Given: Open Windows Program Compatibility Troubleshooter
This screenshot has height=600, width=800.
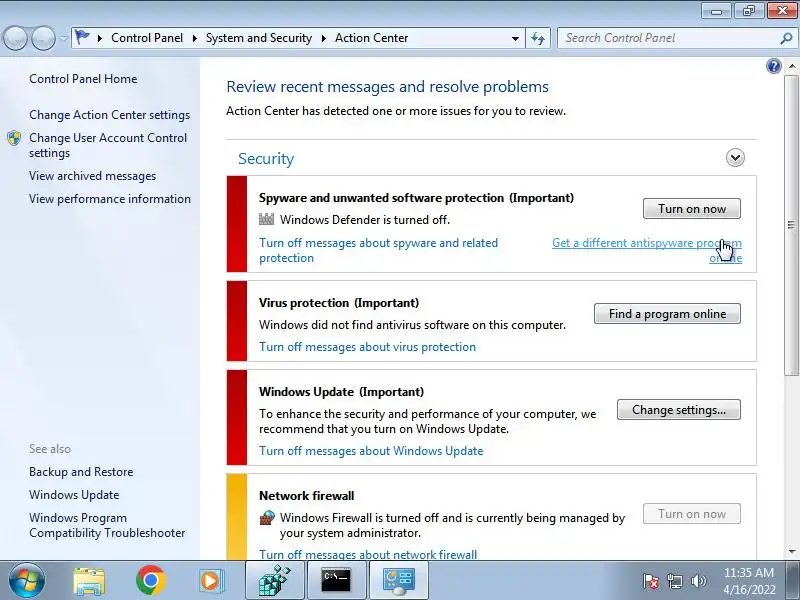Looking at the screenshot, I should [x=107, y=525].
